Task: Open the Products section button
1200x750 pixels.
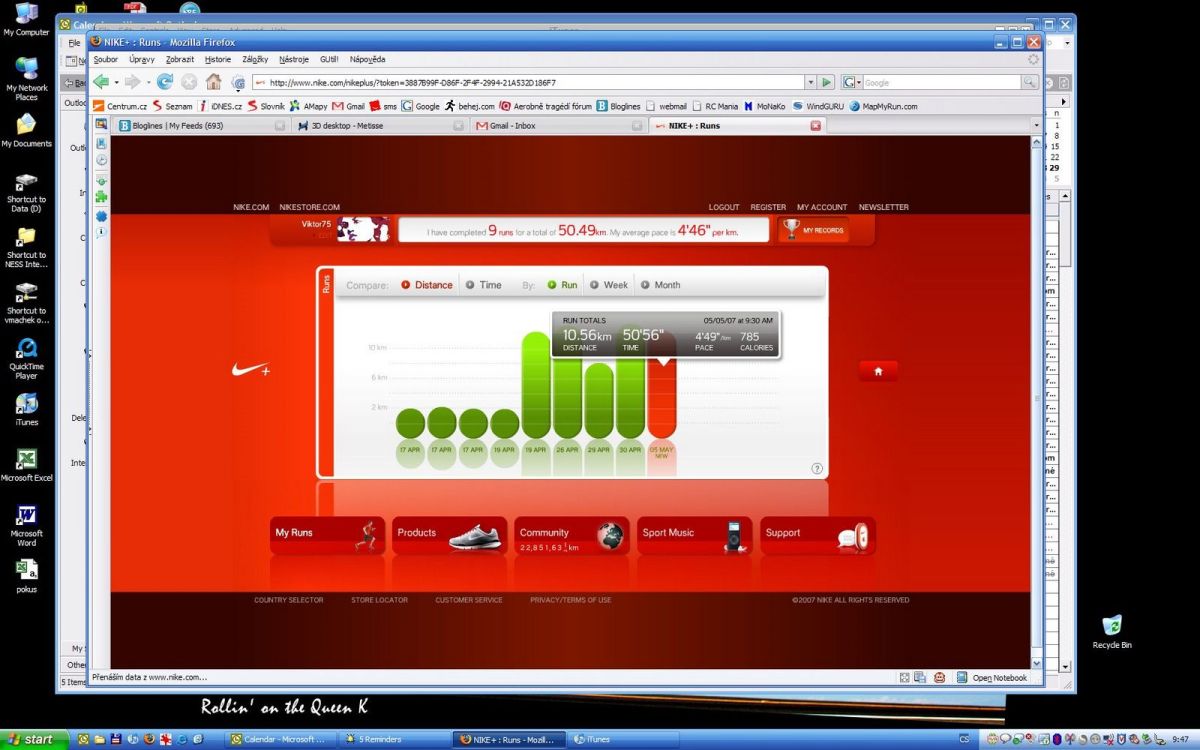Action: coord(450,536)
